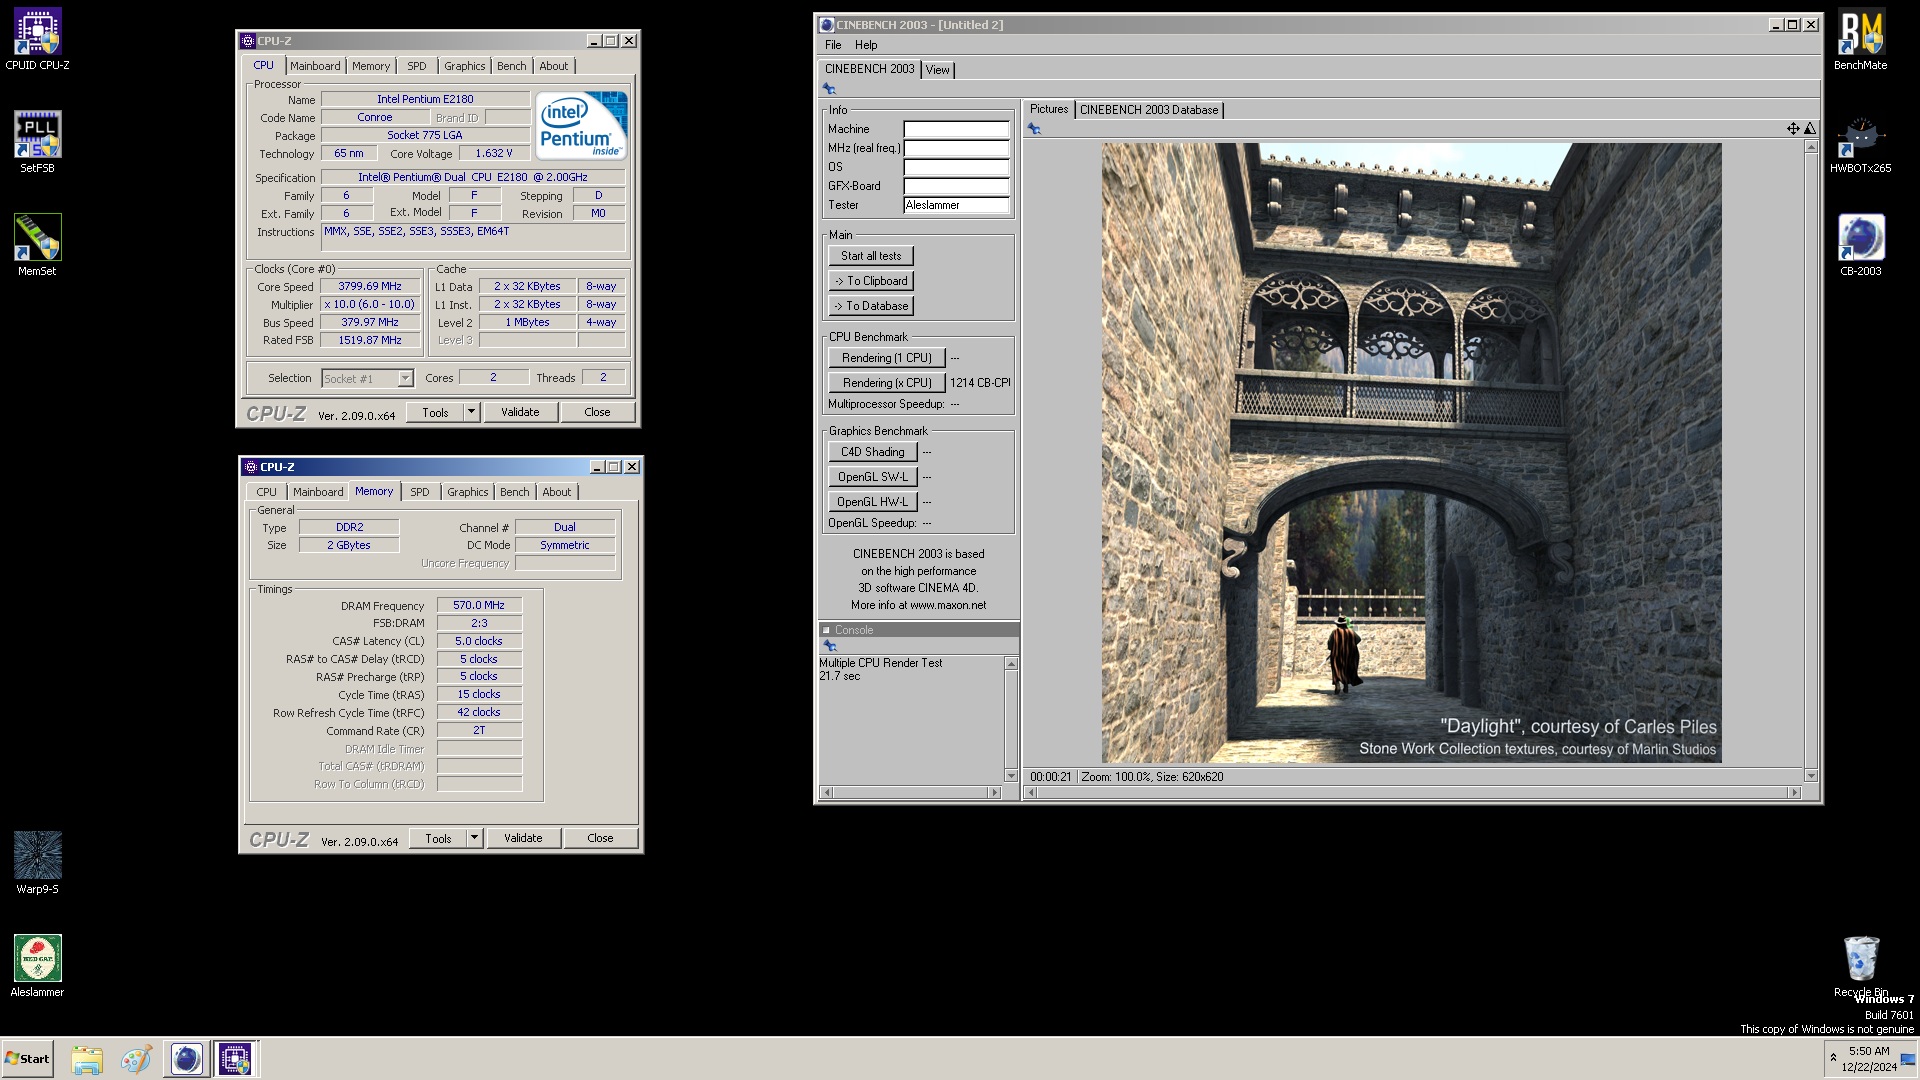The image size is (1920, 1080).
Task: Click the move/pan cross icon above picture
Action: (x=1793, y=128)
